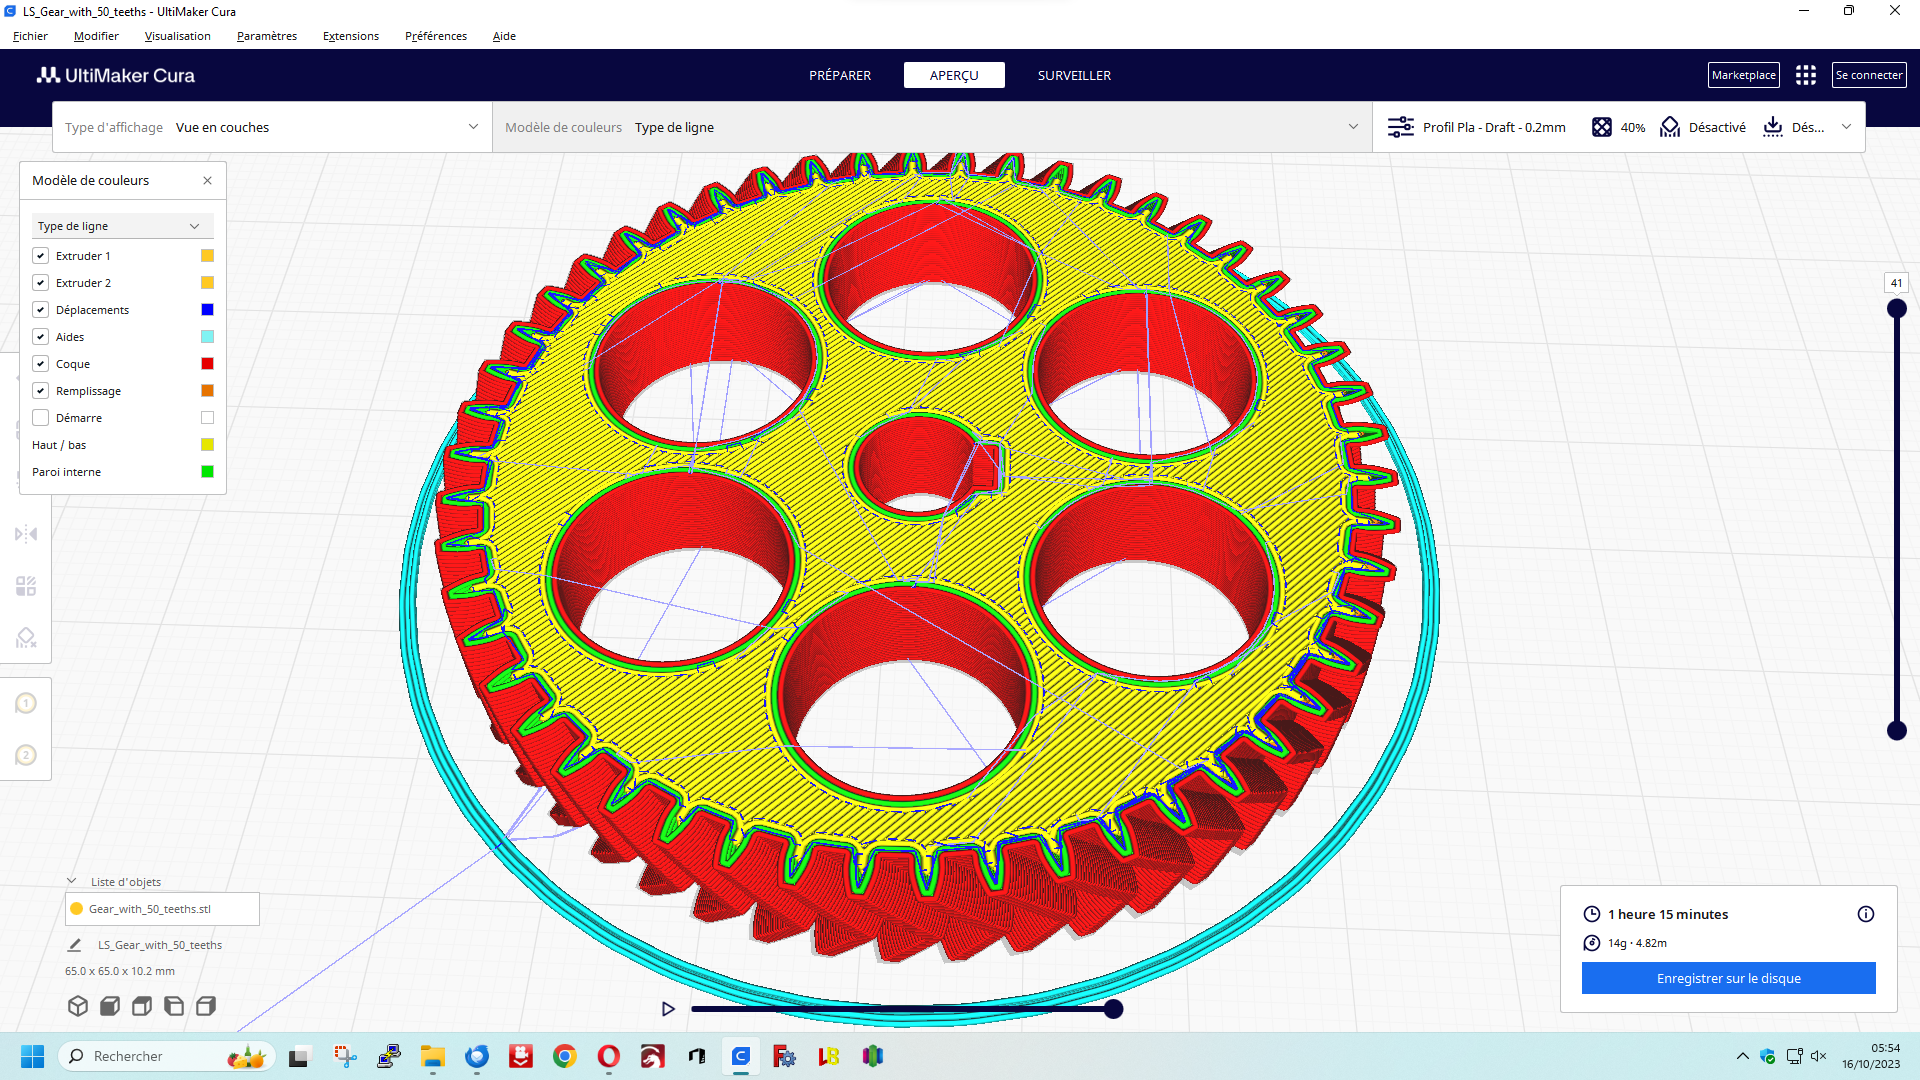Image resolution: width=1920 pixels, height=1080 pixels.
Task: Switch to the PRÉPARER tab
Action: pyautogui.click(x=839, y=75)
